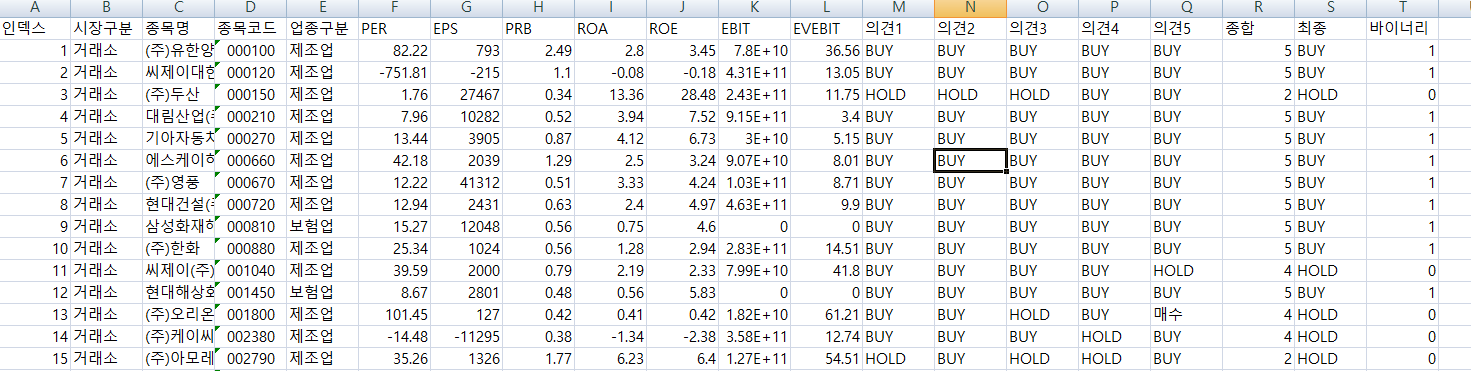Viewport: 1471px width, 371px height.
Task: Click PRB value 2.49
Action: [x=539, y=50]
